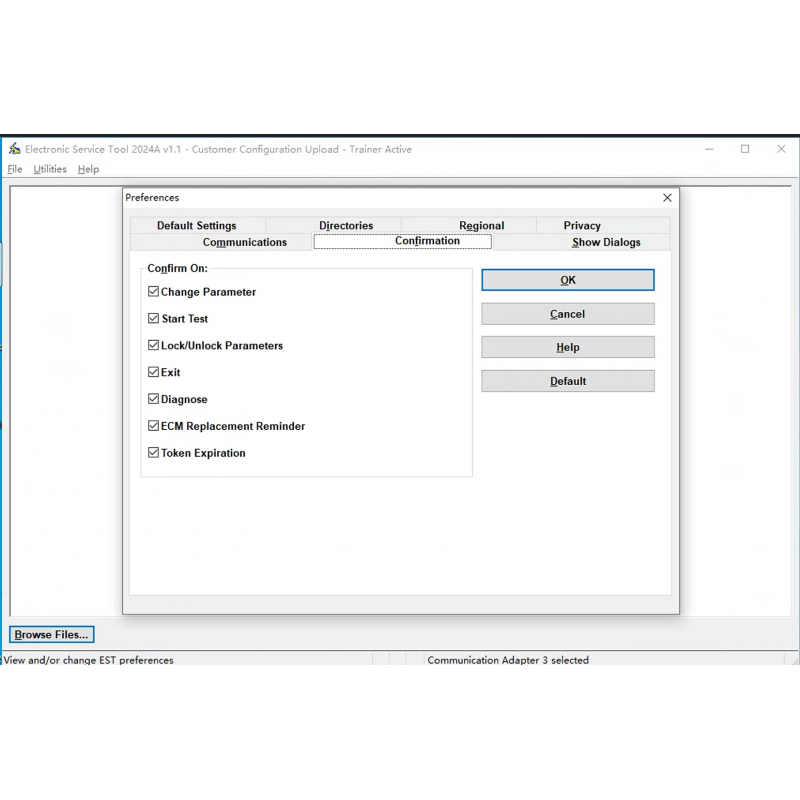This screenshot has height=800, width=800.
Task: Select the Communications tab
Action: coord(246,242)
